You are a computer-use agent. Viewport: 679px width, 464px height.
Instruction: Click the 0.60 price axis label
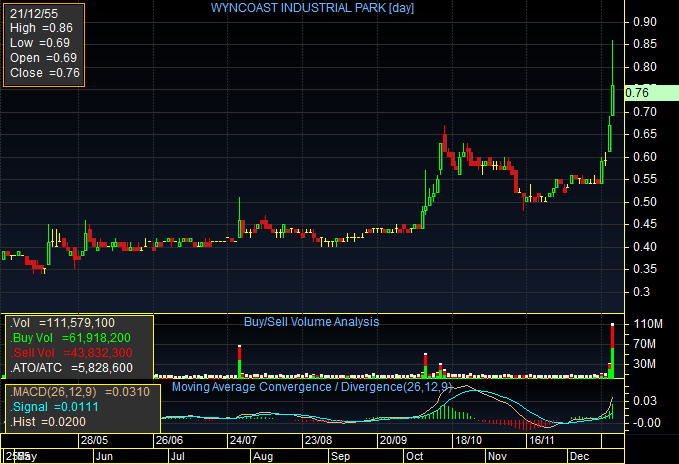click(x=645, y=157)
